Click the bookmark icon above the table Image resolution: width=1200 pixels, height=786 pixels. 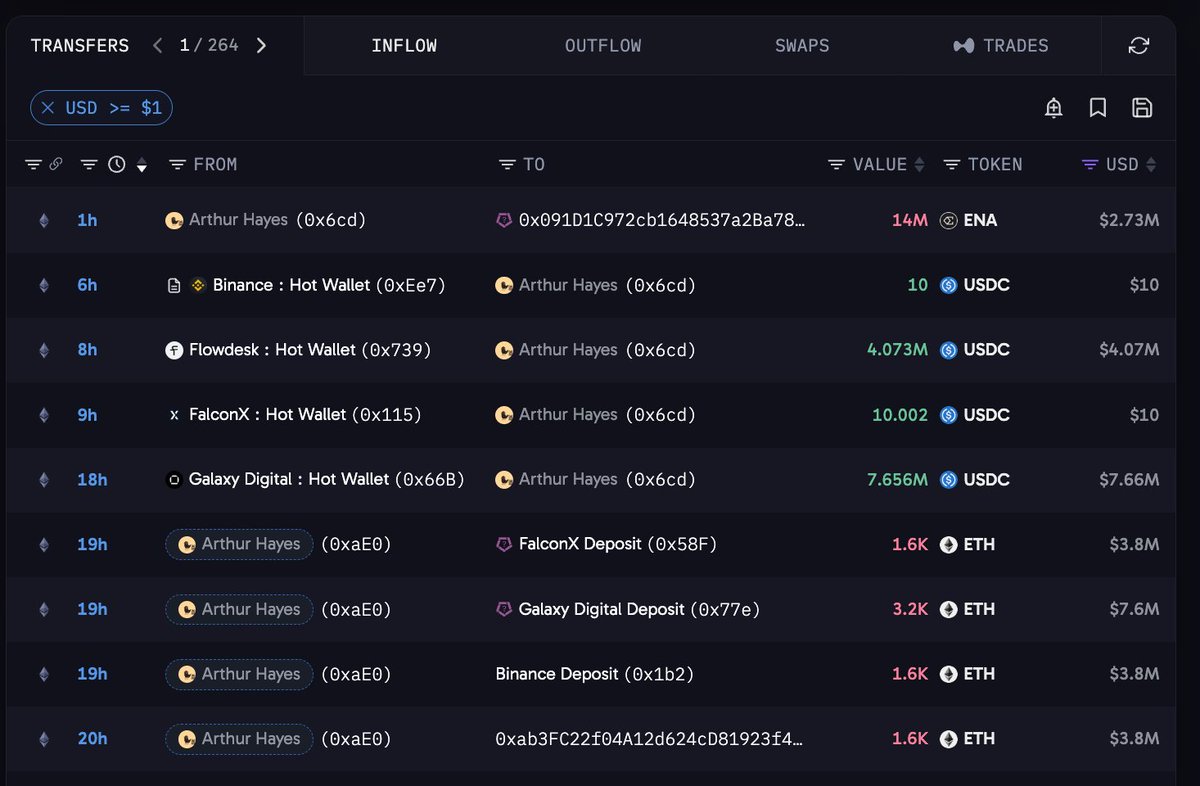coord(1098,108)
